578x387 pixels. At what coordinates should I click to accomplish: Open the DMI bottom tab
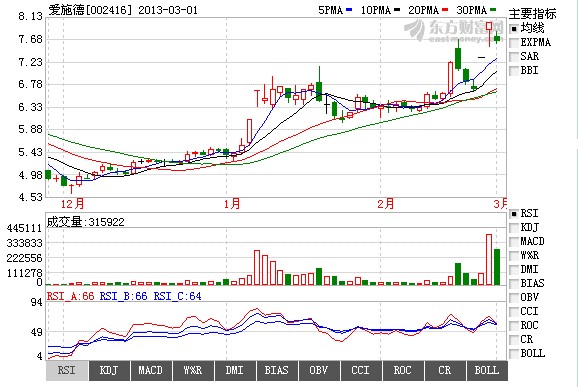234,370
